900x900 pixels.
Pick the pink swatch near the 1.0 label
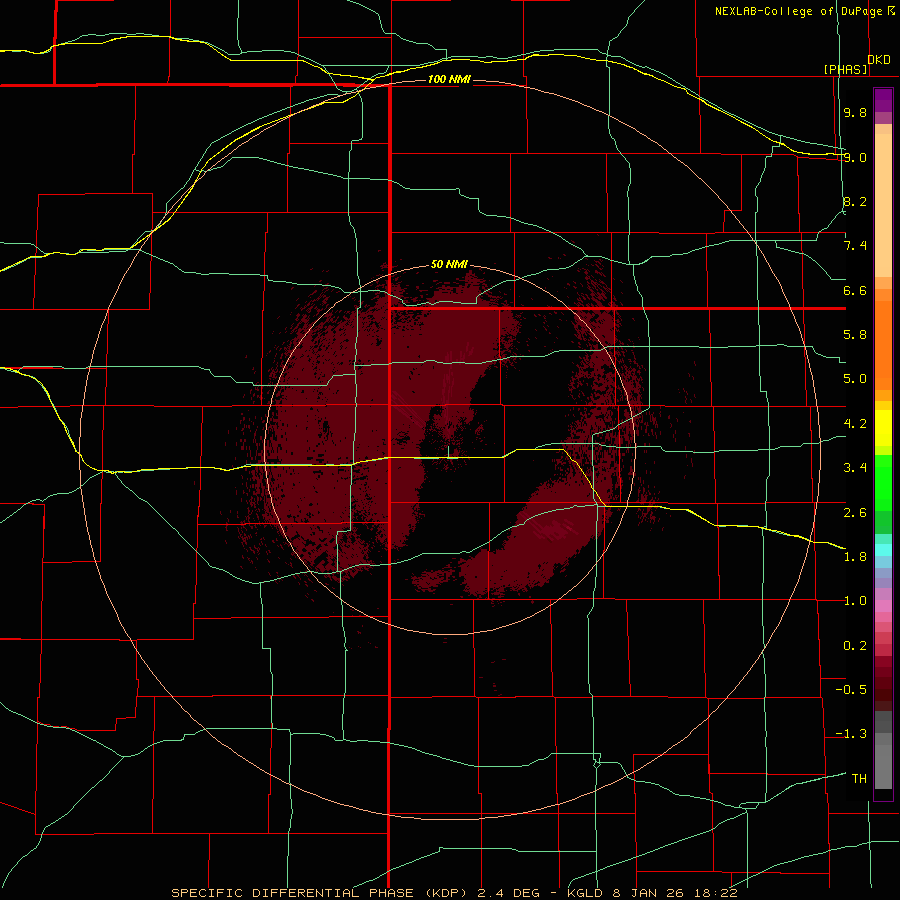(883, 606)
